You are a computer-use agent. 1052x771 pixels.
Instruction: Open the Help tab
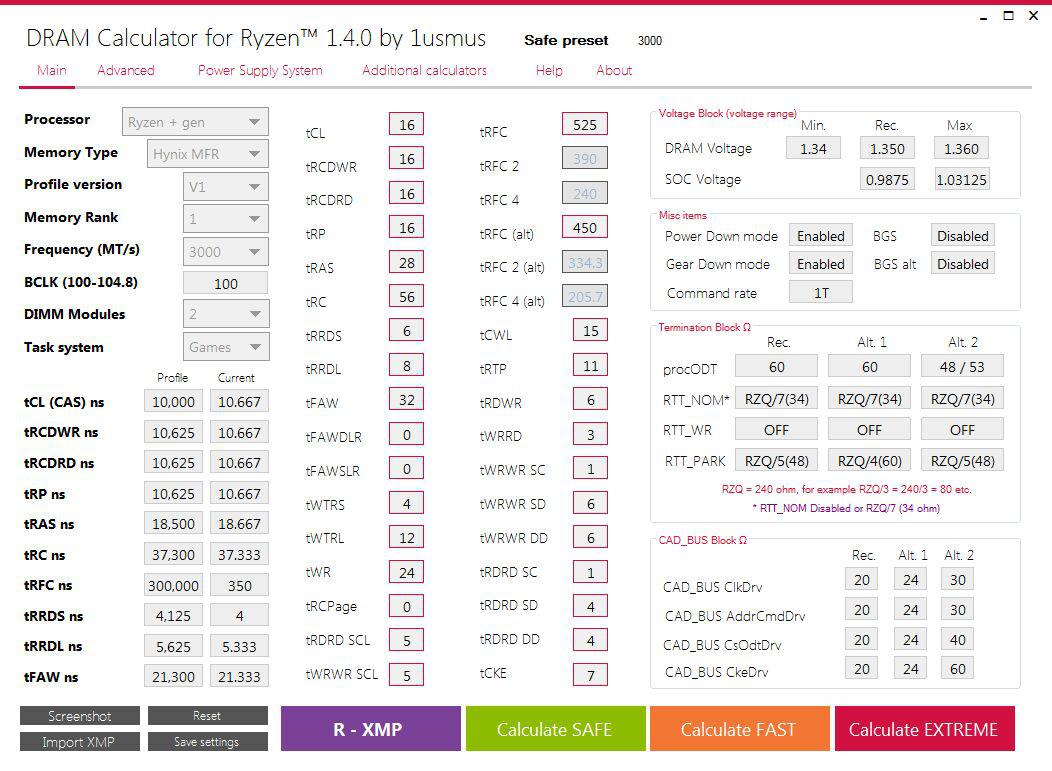pyautogui.click(x=549, y=70)
